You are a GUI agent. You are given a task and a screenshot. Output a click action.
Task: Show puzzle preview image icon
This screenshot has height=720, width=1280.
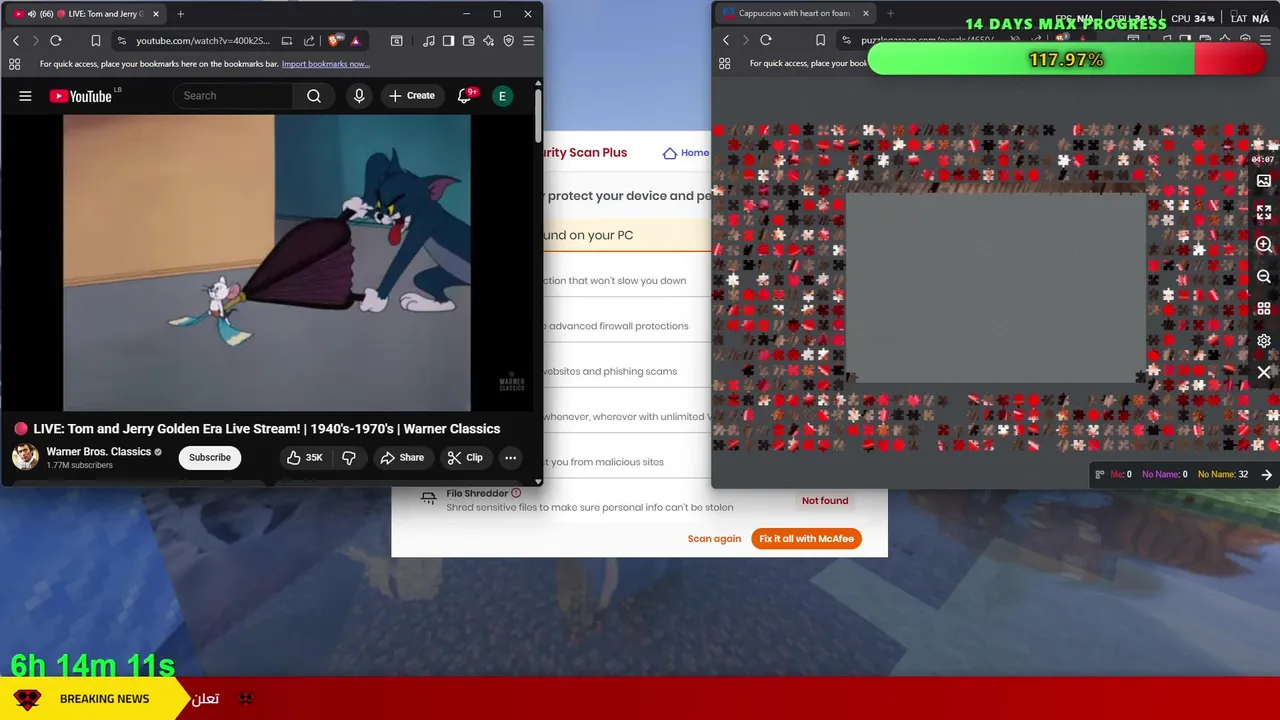click(x=1264, y=181)
